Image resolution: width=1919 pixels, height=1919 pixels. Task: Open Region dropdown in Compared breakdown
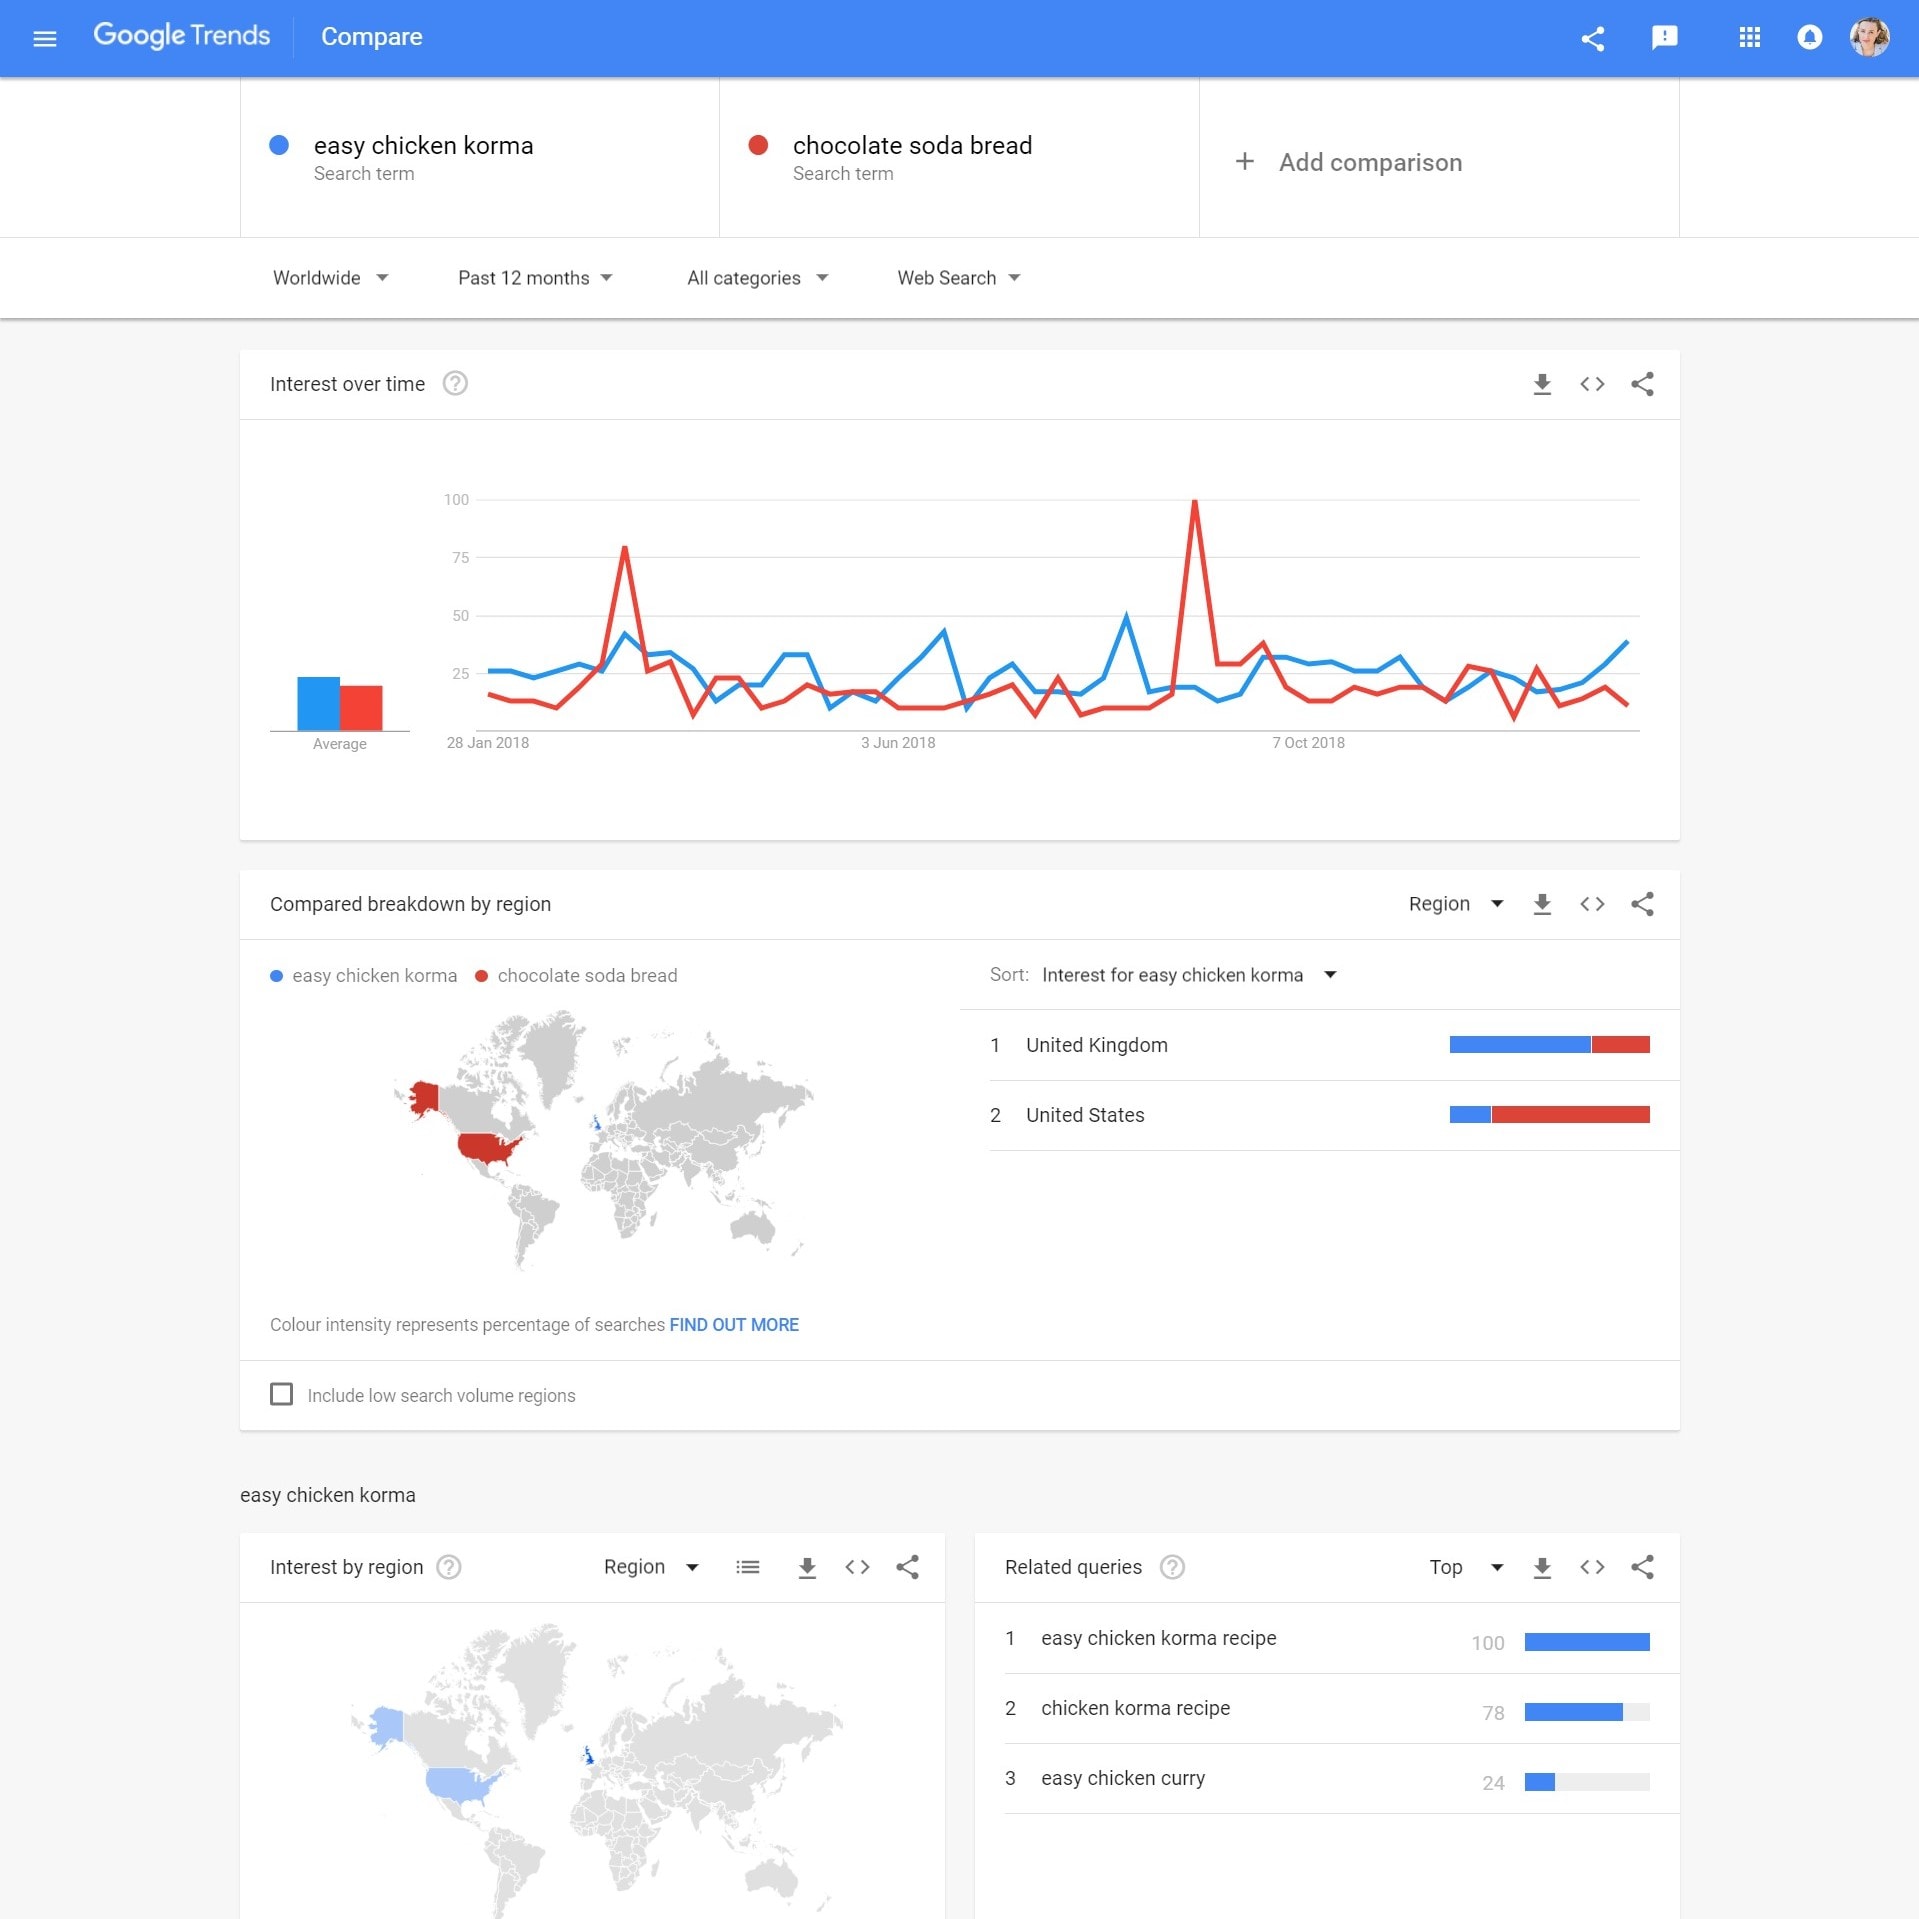coord(1456,904)
